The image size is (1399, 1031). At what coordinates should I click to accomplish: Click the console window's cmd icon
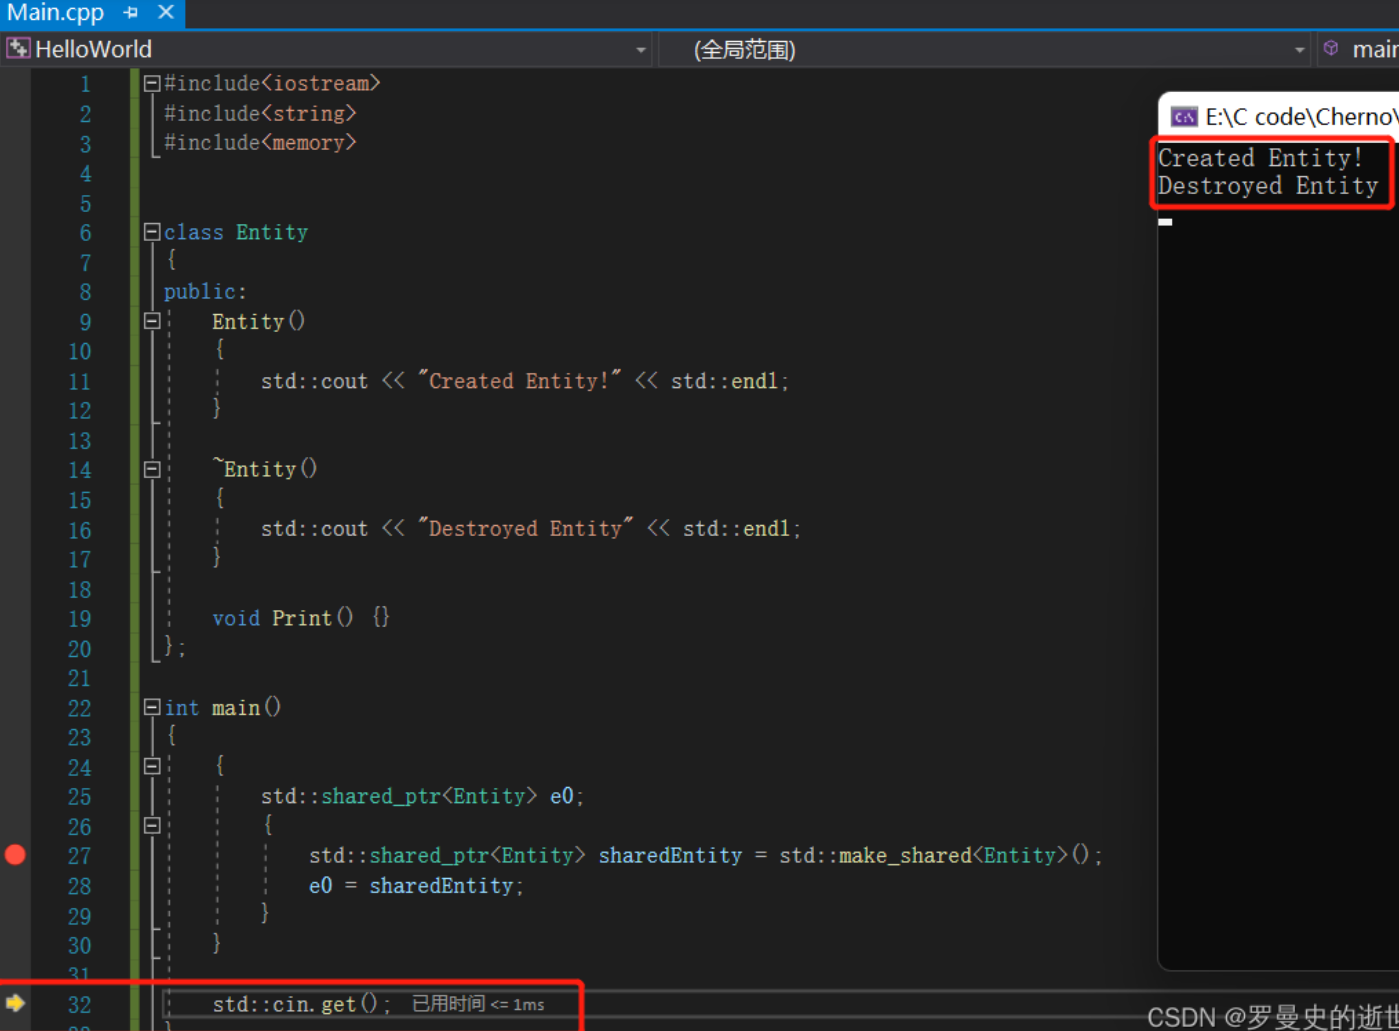[1184, 117]
